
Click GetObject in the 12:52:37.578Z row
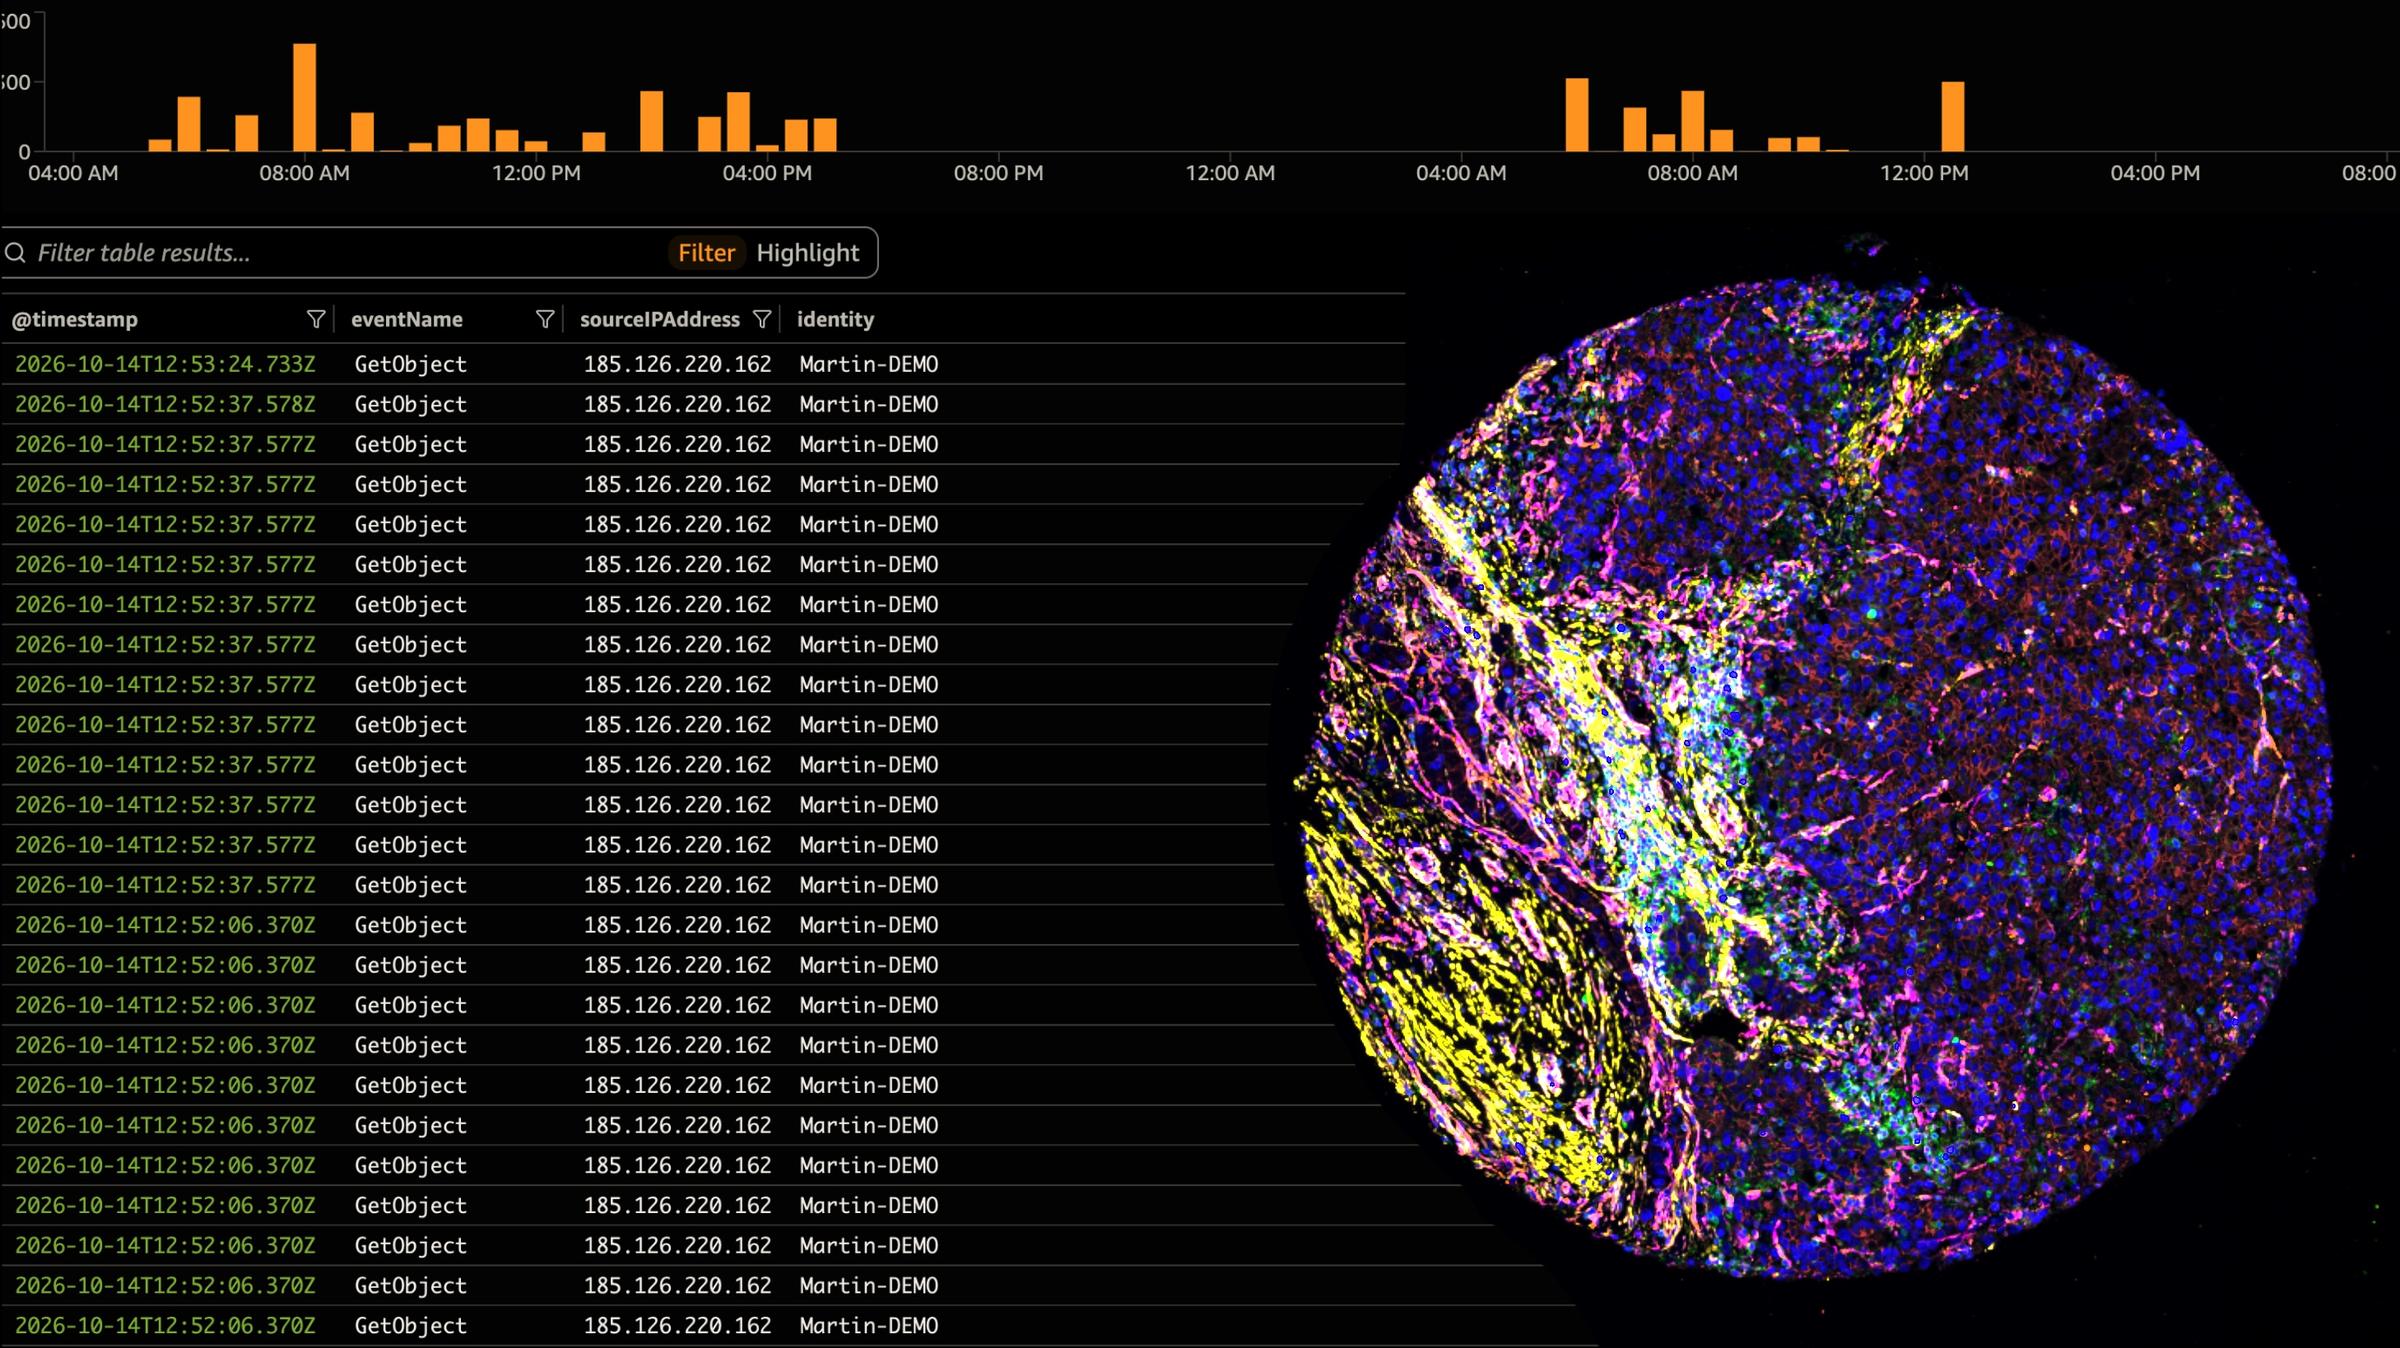(410, 404)
